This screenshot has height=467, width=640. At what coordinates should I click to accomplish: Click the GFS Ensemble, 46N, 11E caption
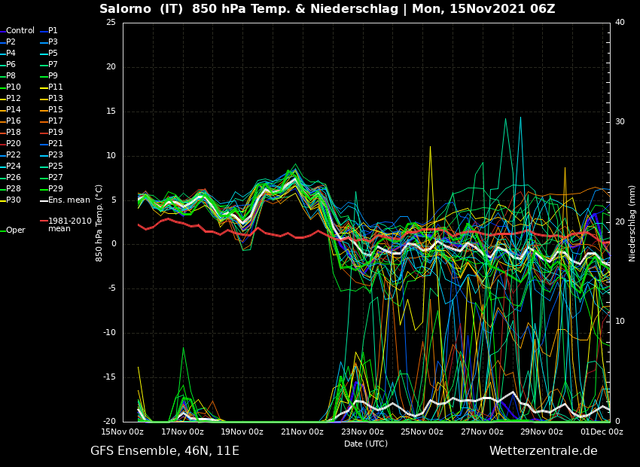(164, 451)
